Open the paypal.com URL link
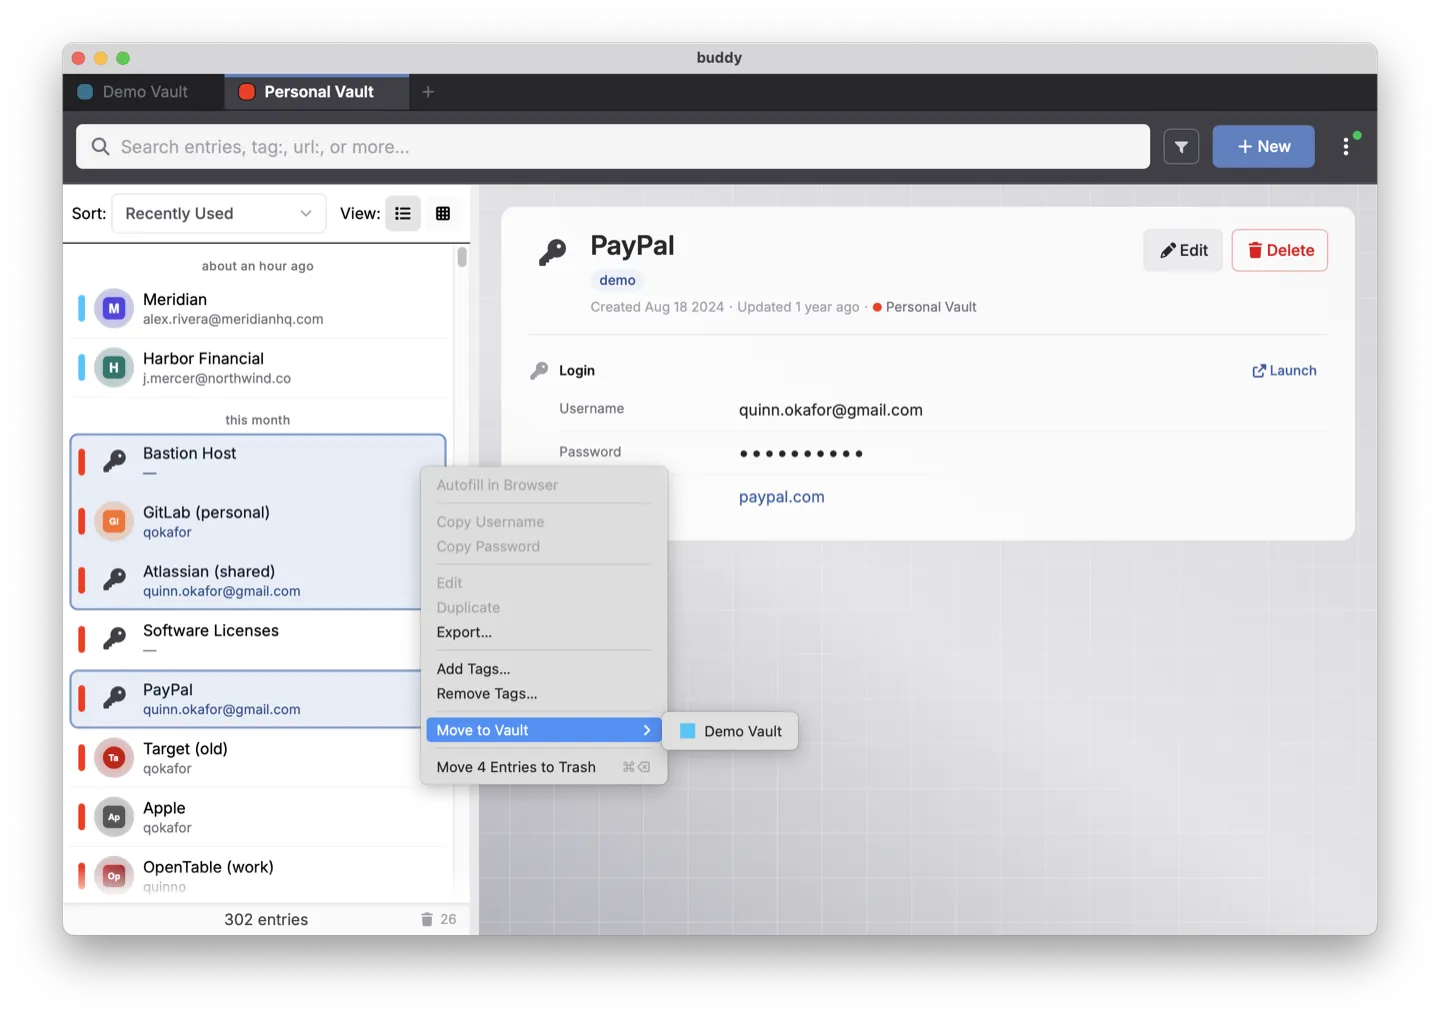1440x1018 pixels. pyautogui.click(x=781, y=497)
